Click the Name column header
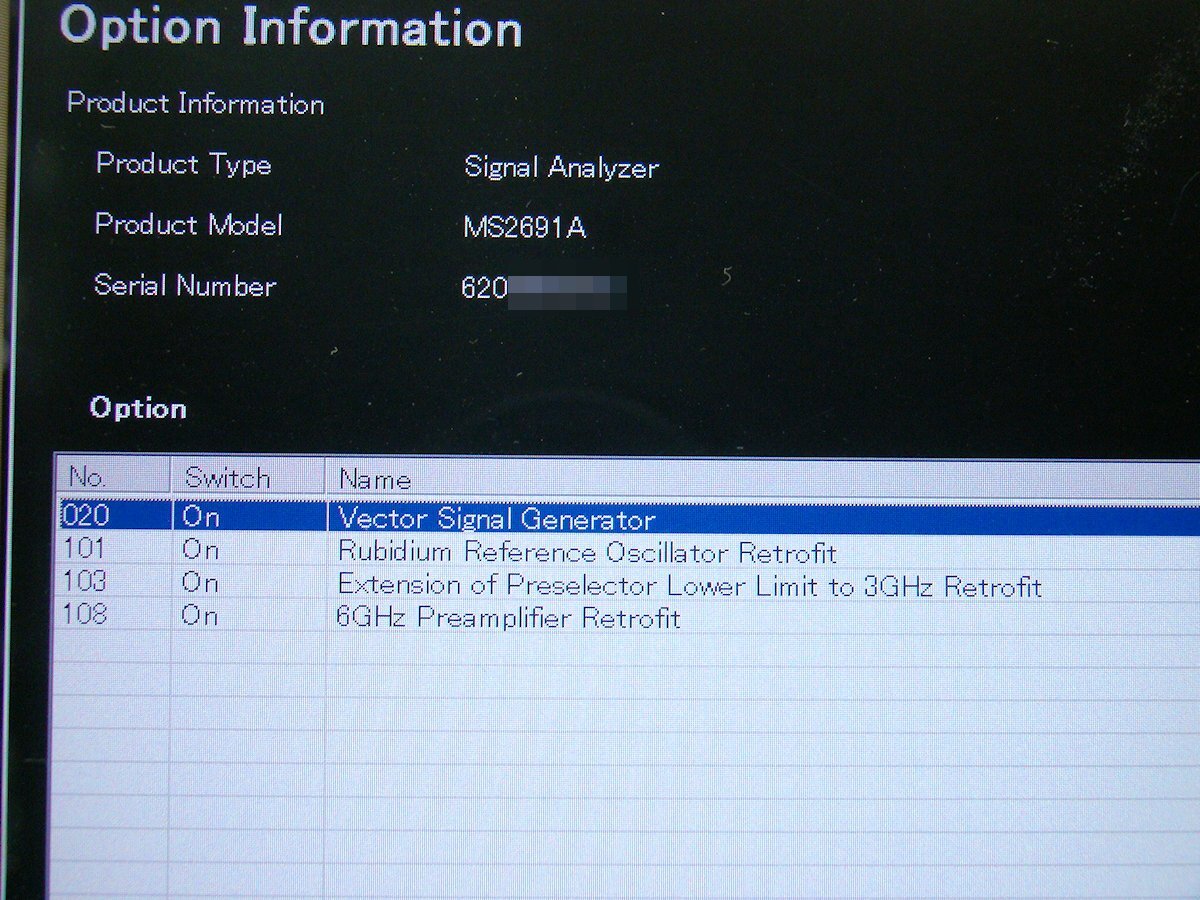Screen dimensions: 1200x900 coord(375,480)
